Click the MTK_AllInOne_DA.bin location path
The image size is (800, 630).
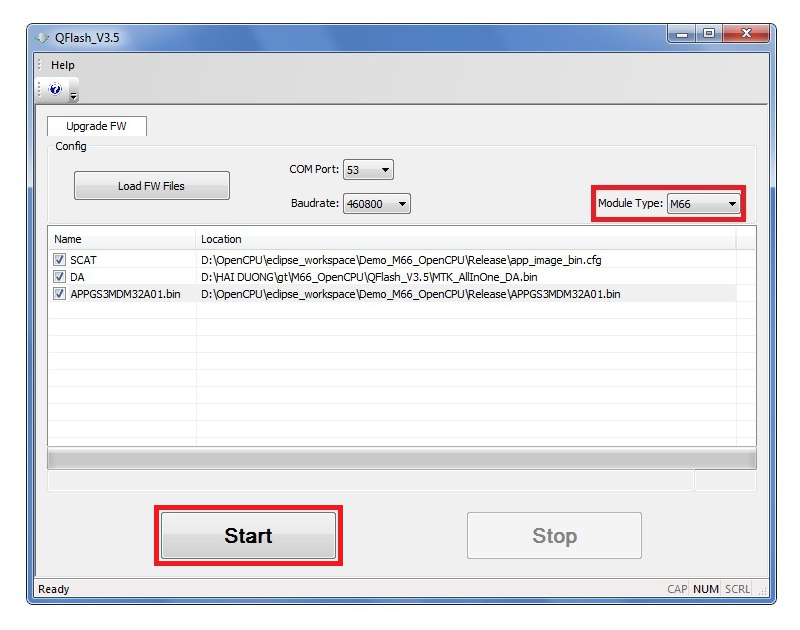[x=369, y=277]
